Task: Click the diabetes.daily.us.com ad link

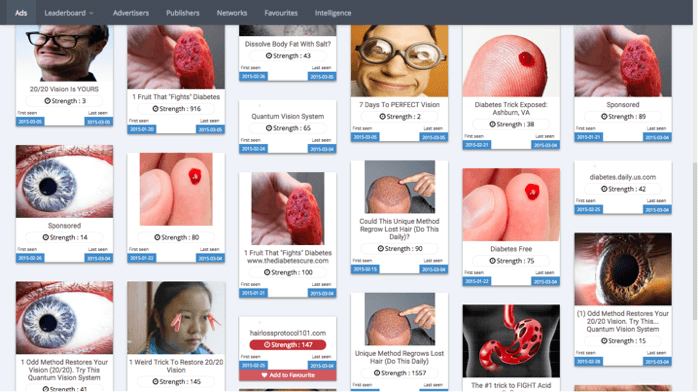Action: click(x=623, y=177)
